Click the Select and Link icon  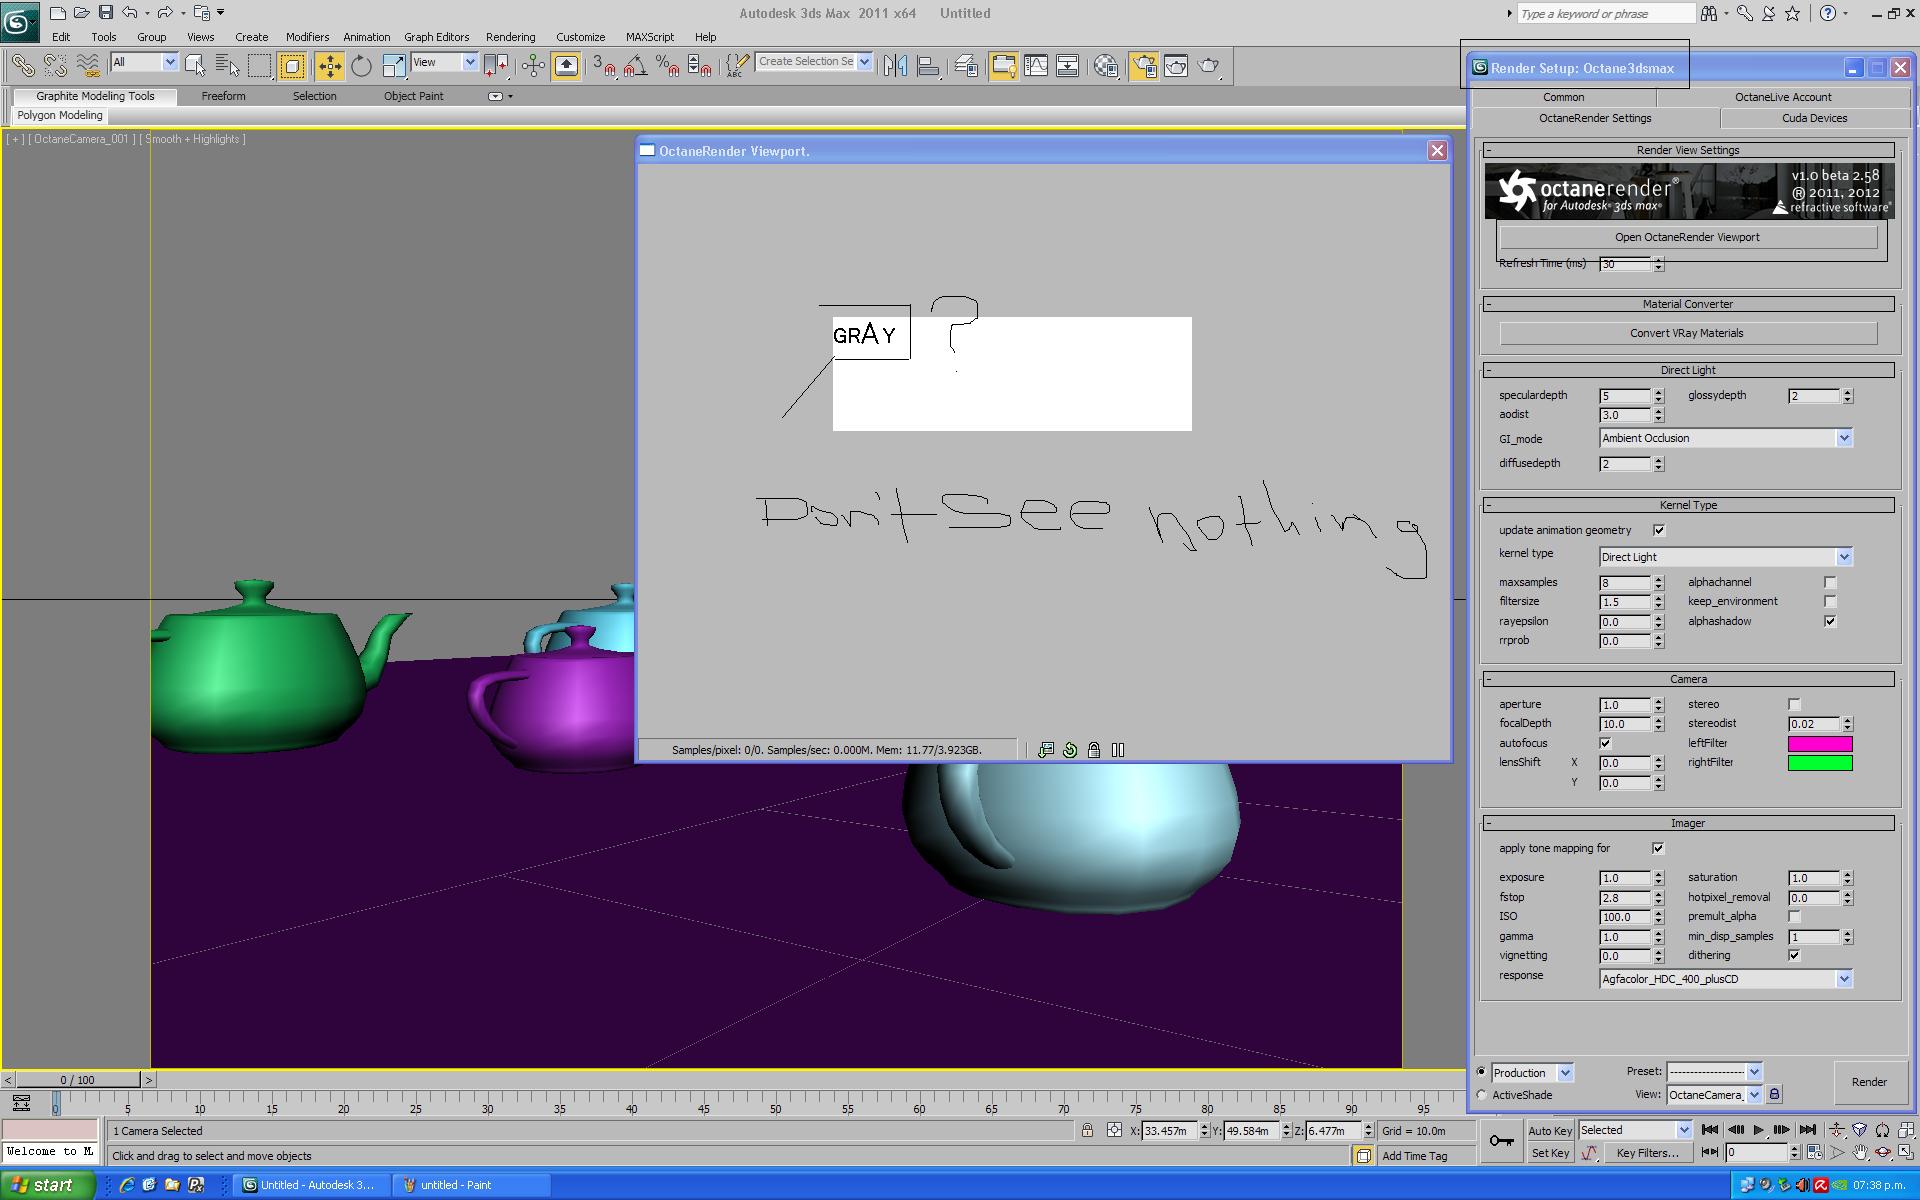(22, 66)
